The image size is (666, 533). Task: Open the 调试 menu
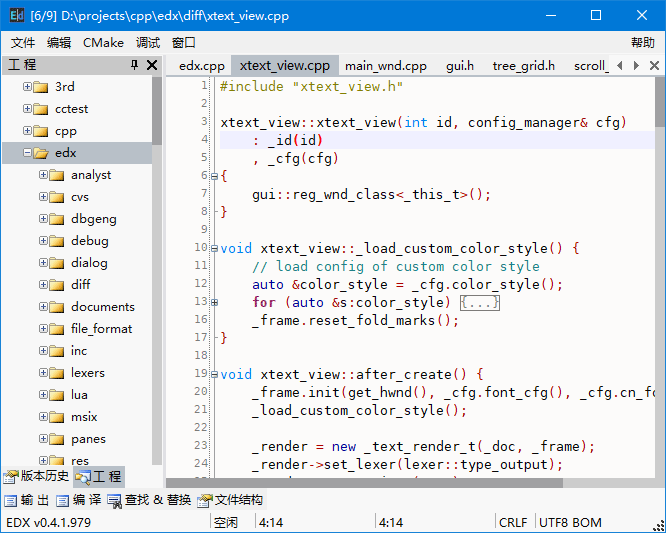[x=148, y=43]
